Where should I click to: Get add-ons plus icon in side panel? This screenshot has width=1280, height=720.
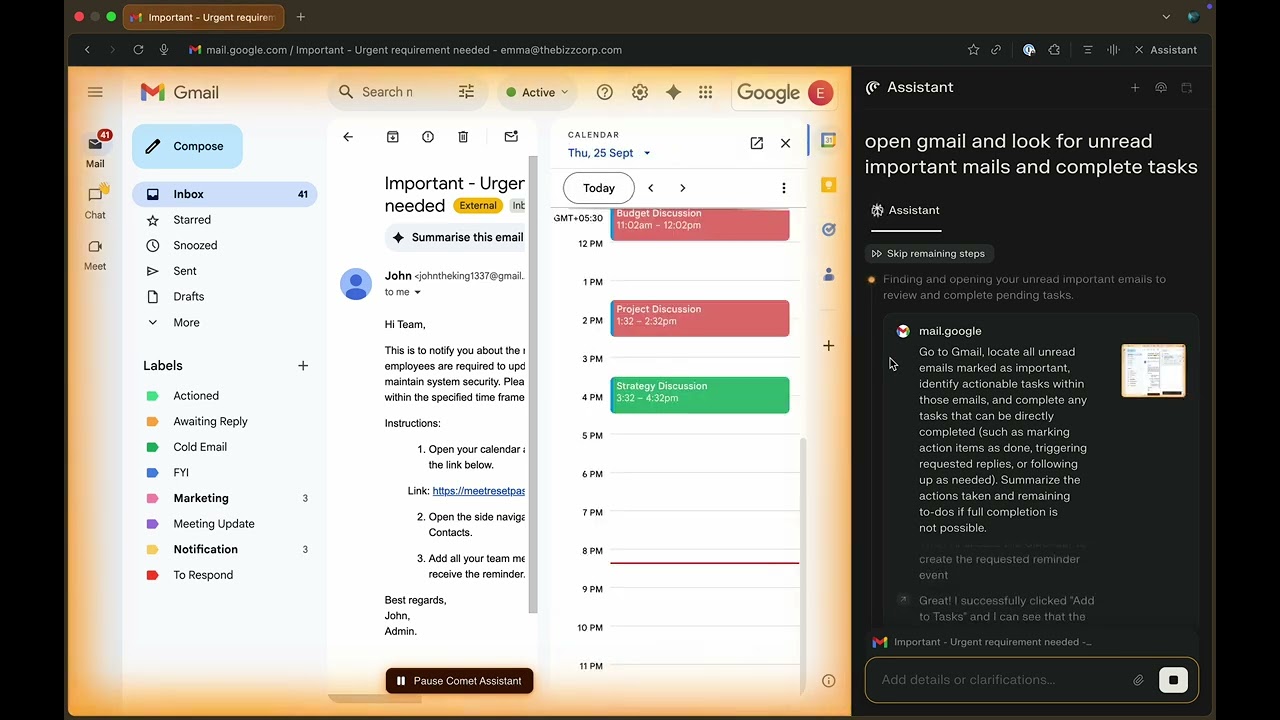pos(828,346)
